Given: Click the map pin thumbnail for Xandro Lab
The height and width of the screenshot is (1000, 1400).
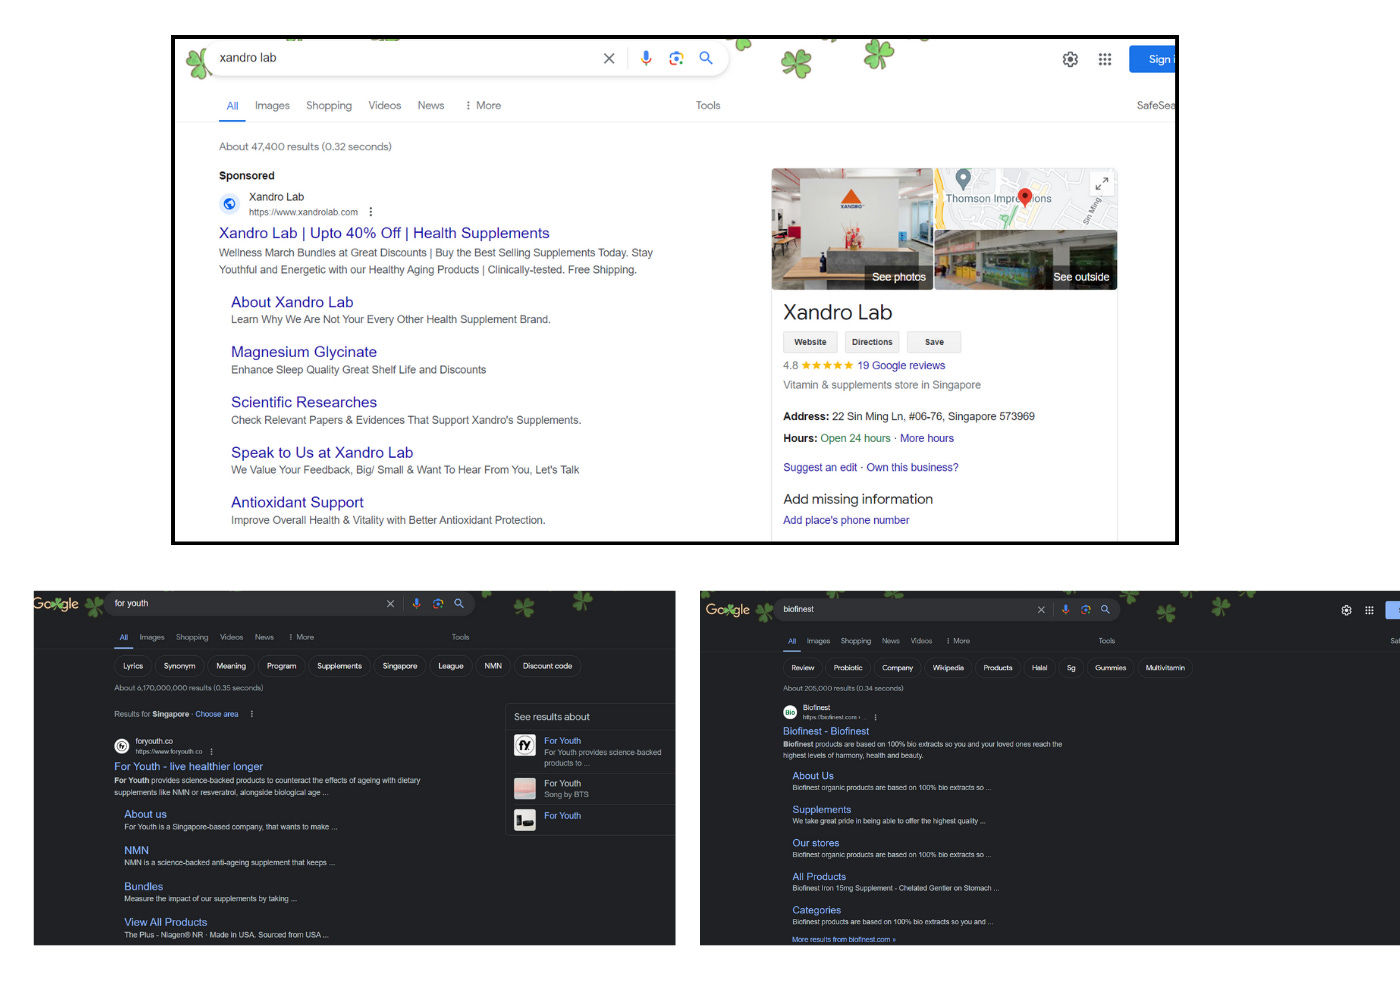Looking at the screenshot, I should tap(1025, 198).
